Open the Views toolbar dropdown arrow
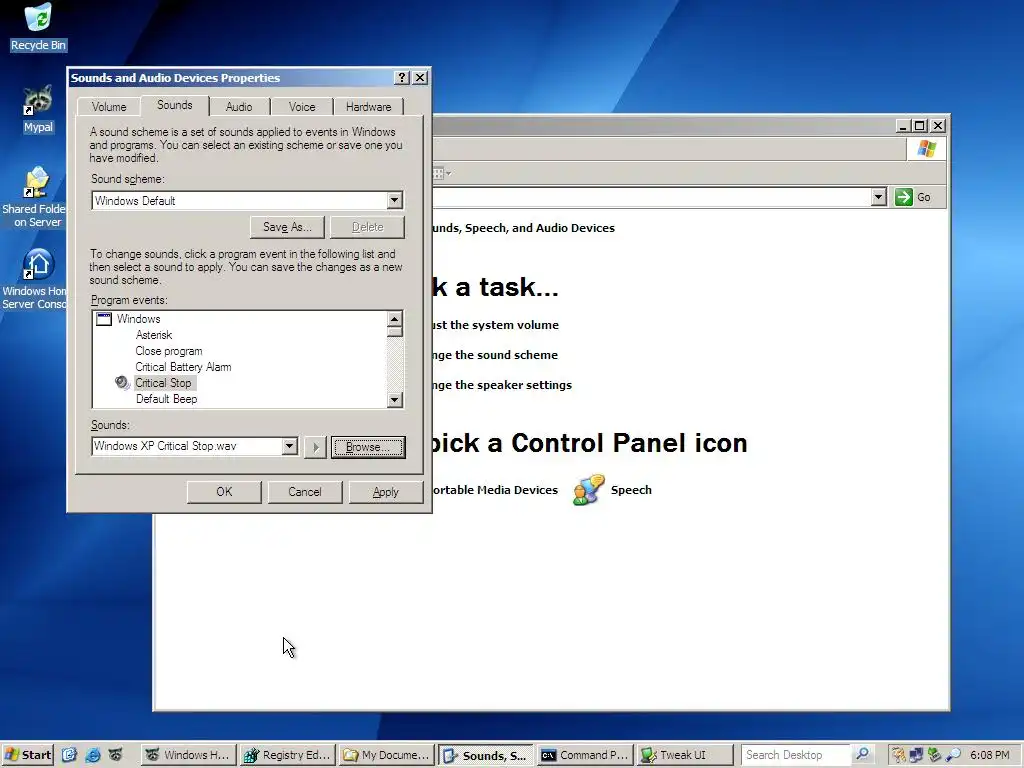Image resolution: width=1024 pixels, height=768 pixels. (449, 174)
